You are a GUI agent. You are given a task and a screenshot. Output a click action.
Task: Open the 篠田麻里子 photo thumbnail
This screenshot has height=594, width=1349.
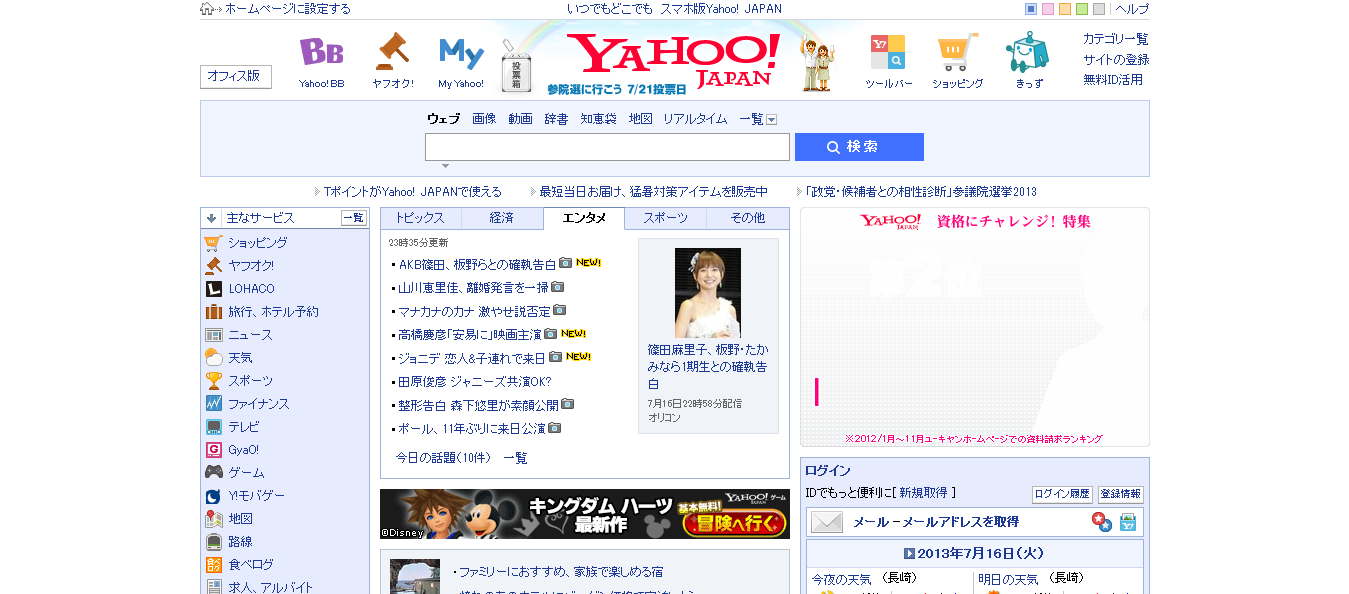click(708, 293)
